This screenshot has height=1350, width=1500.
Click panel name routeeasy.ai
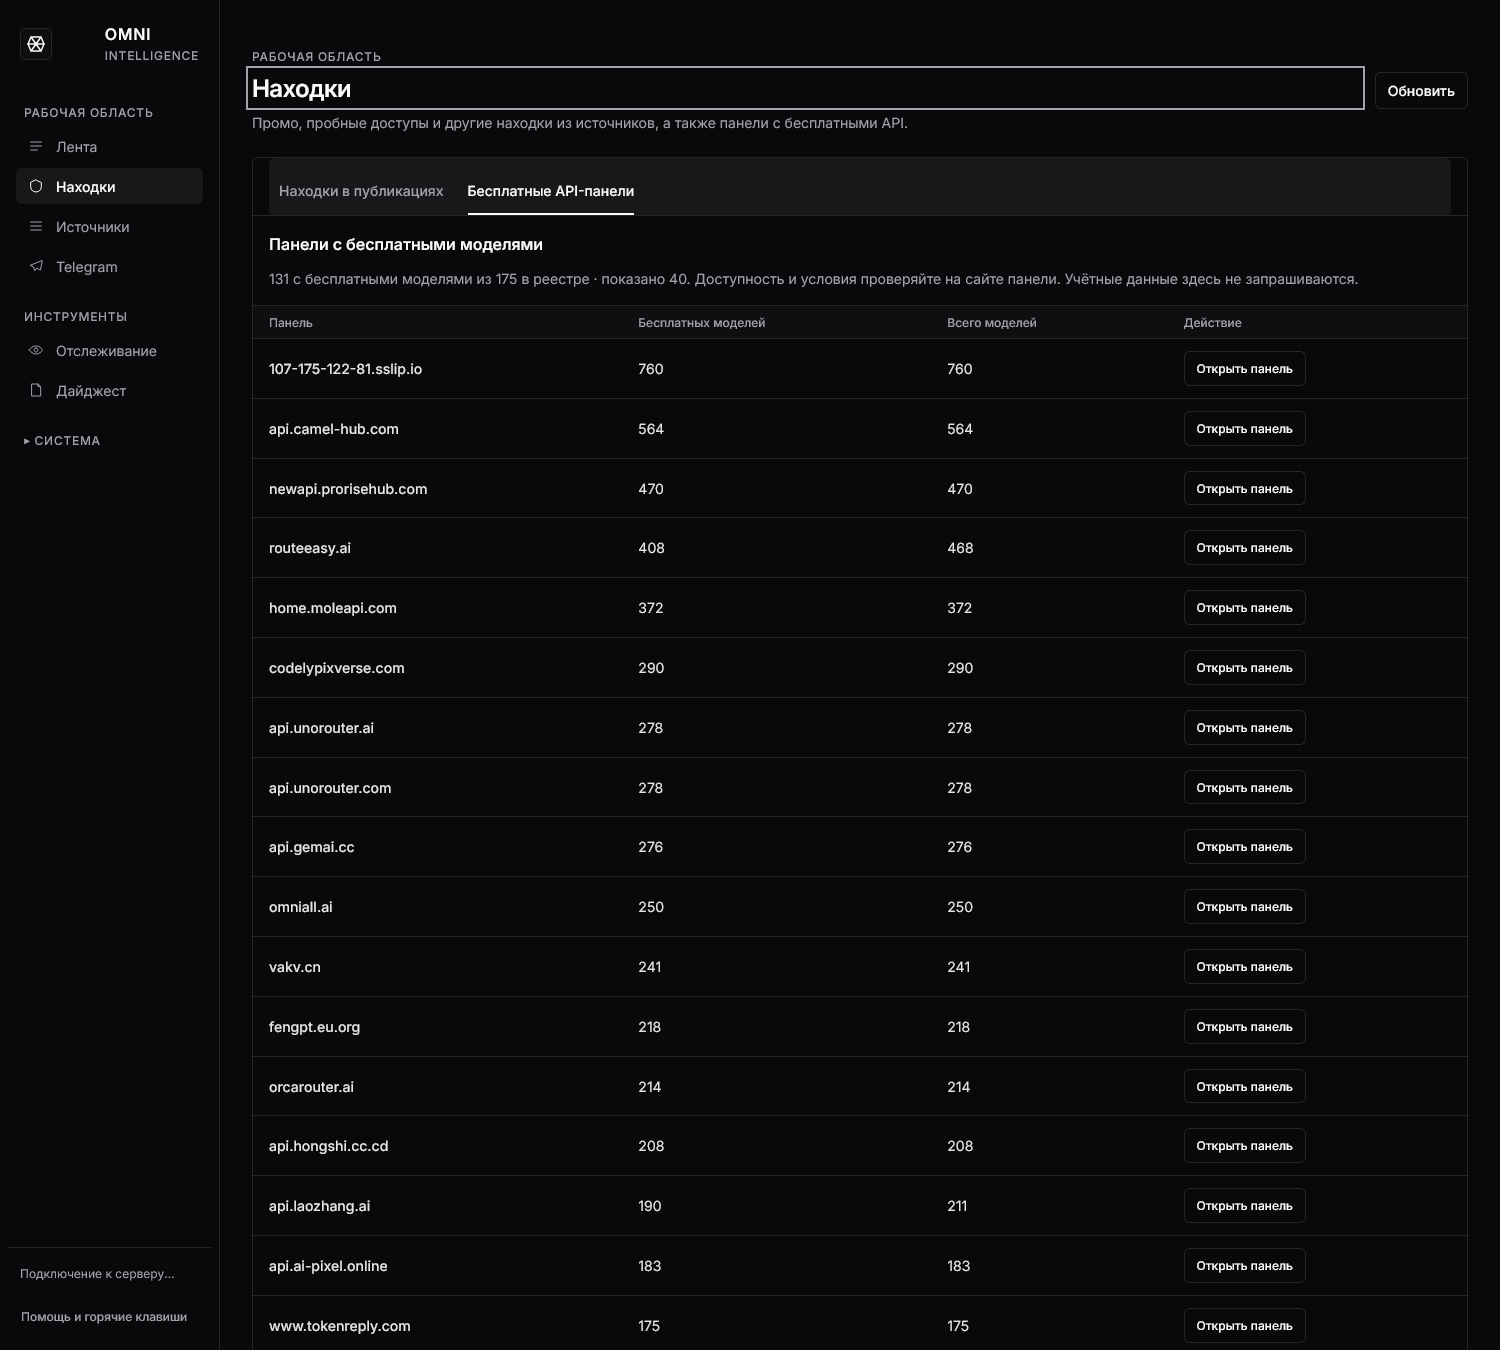pyautogui.click(x=310, y=548)
